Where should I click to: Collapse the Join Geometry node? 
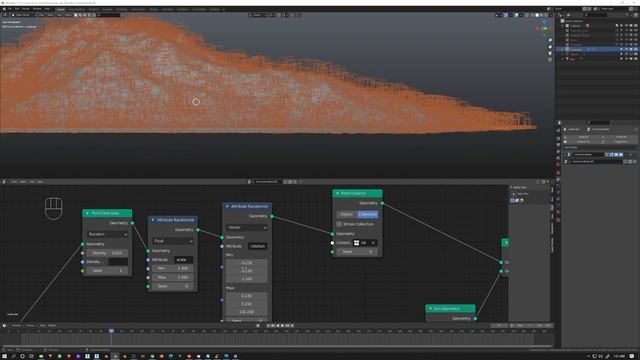coord(431,309)
